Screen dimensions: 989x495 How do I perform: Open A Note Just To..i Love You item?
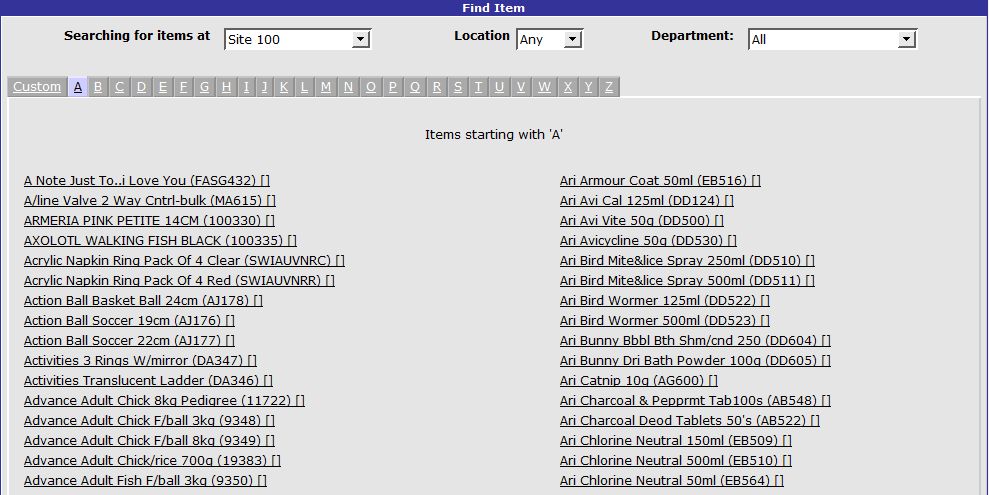[x=147, y=181]
